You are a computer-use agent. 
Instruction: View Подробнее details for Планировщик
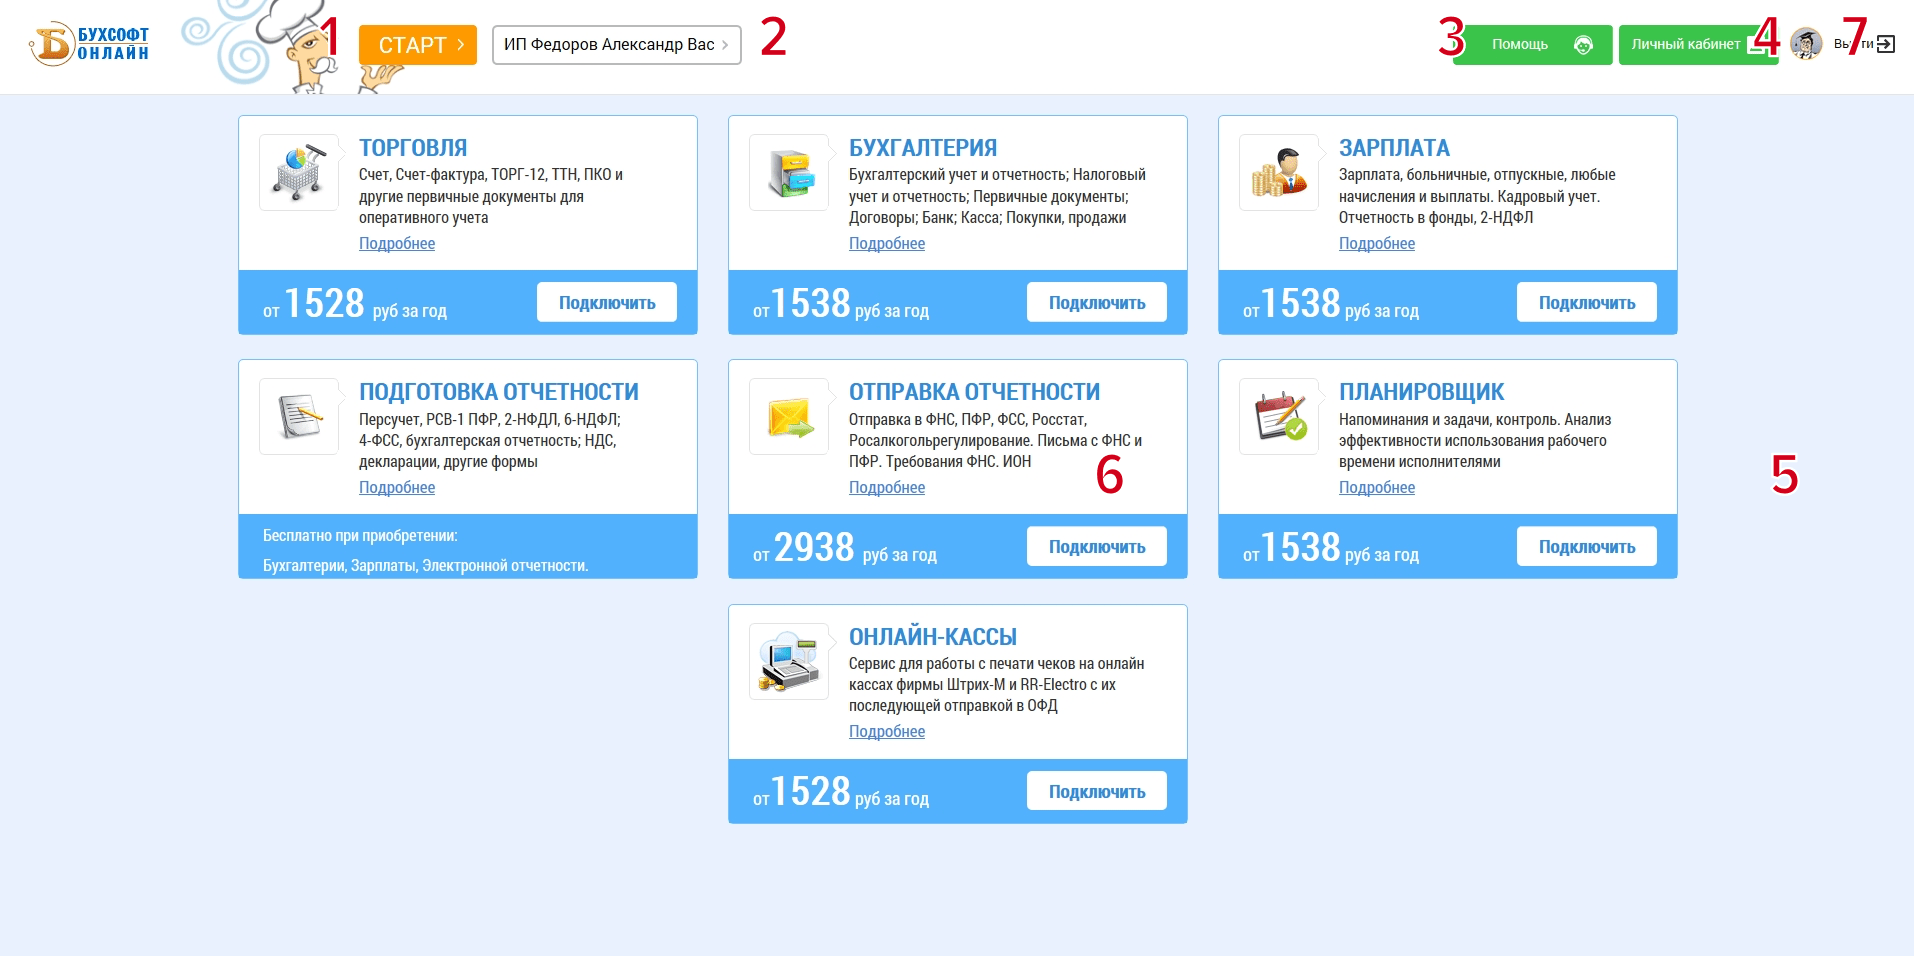pos(1377,487)
